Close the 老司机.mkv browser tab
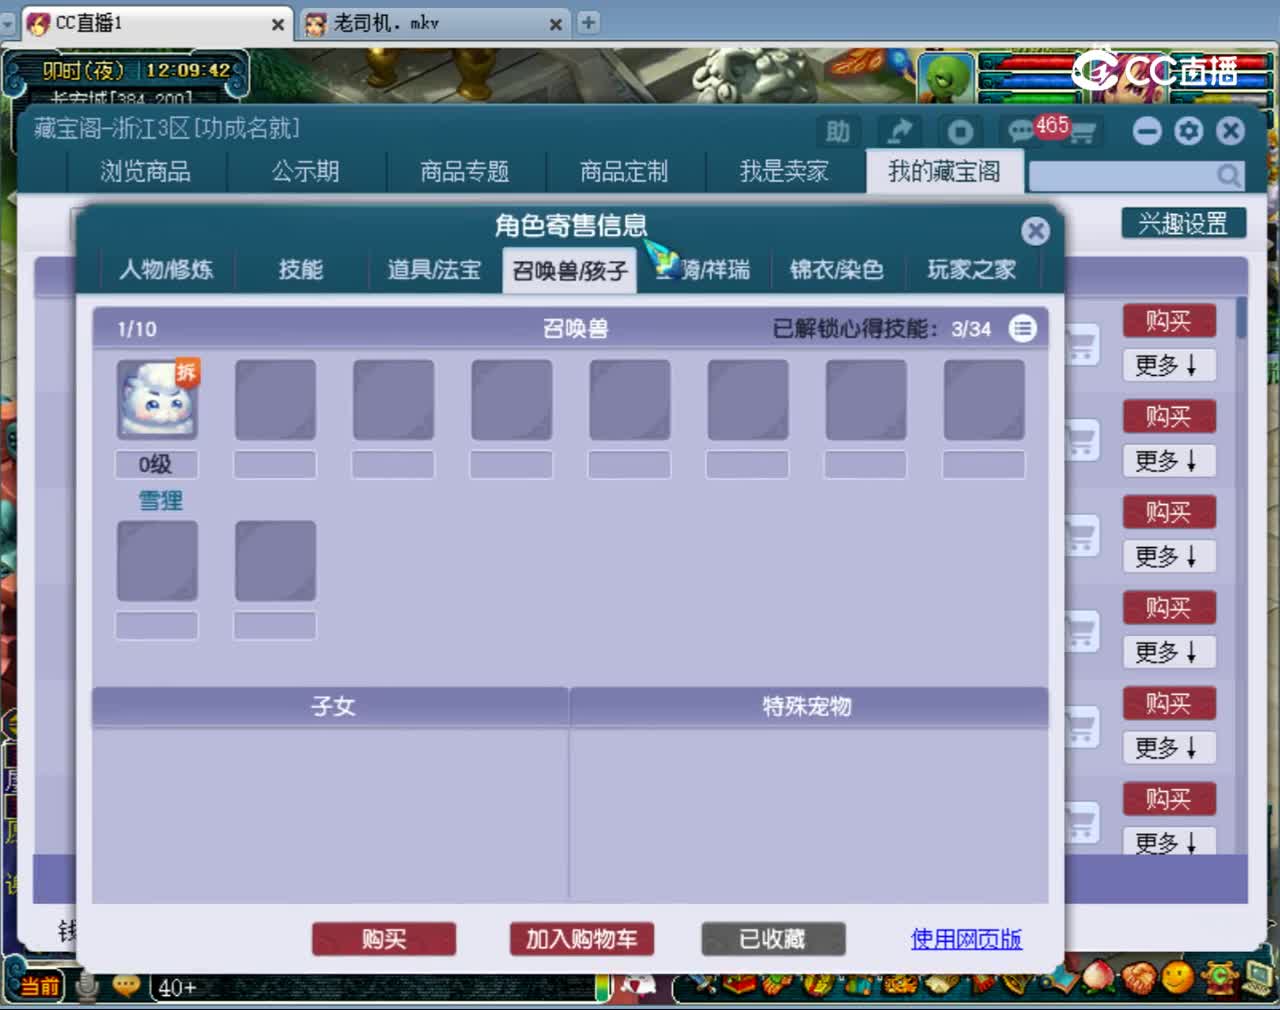 click(x=556, y=24)
